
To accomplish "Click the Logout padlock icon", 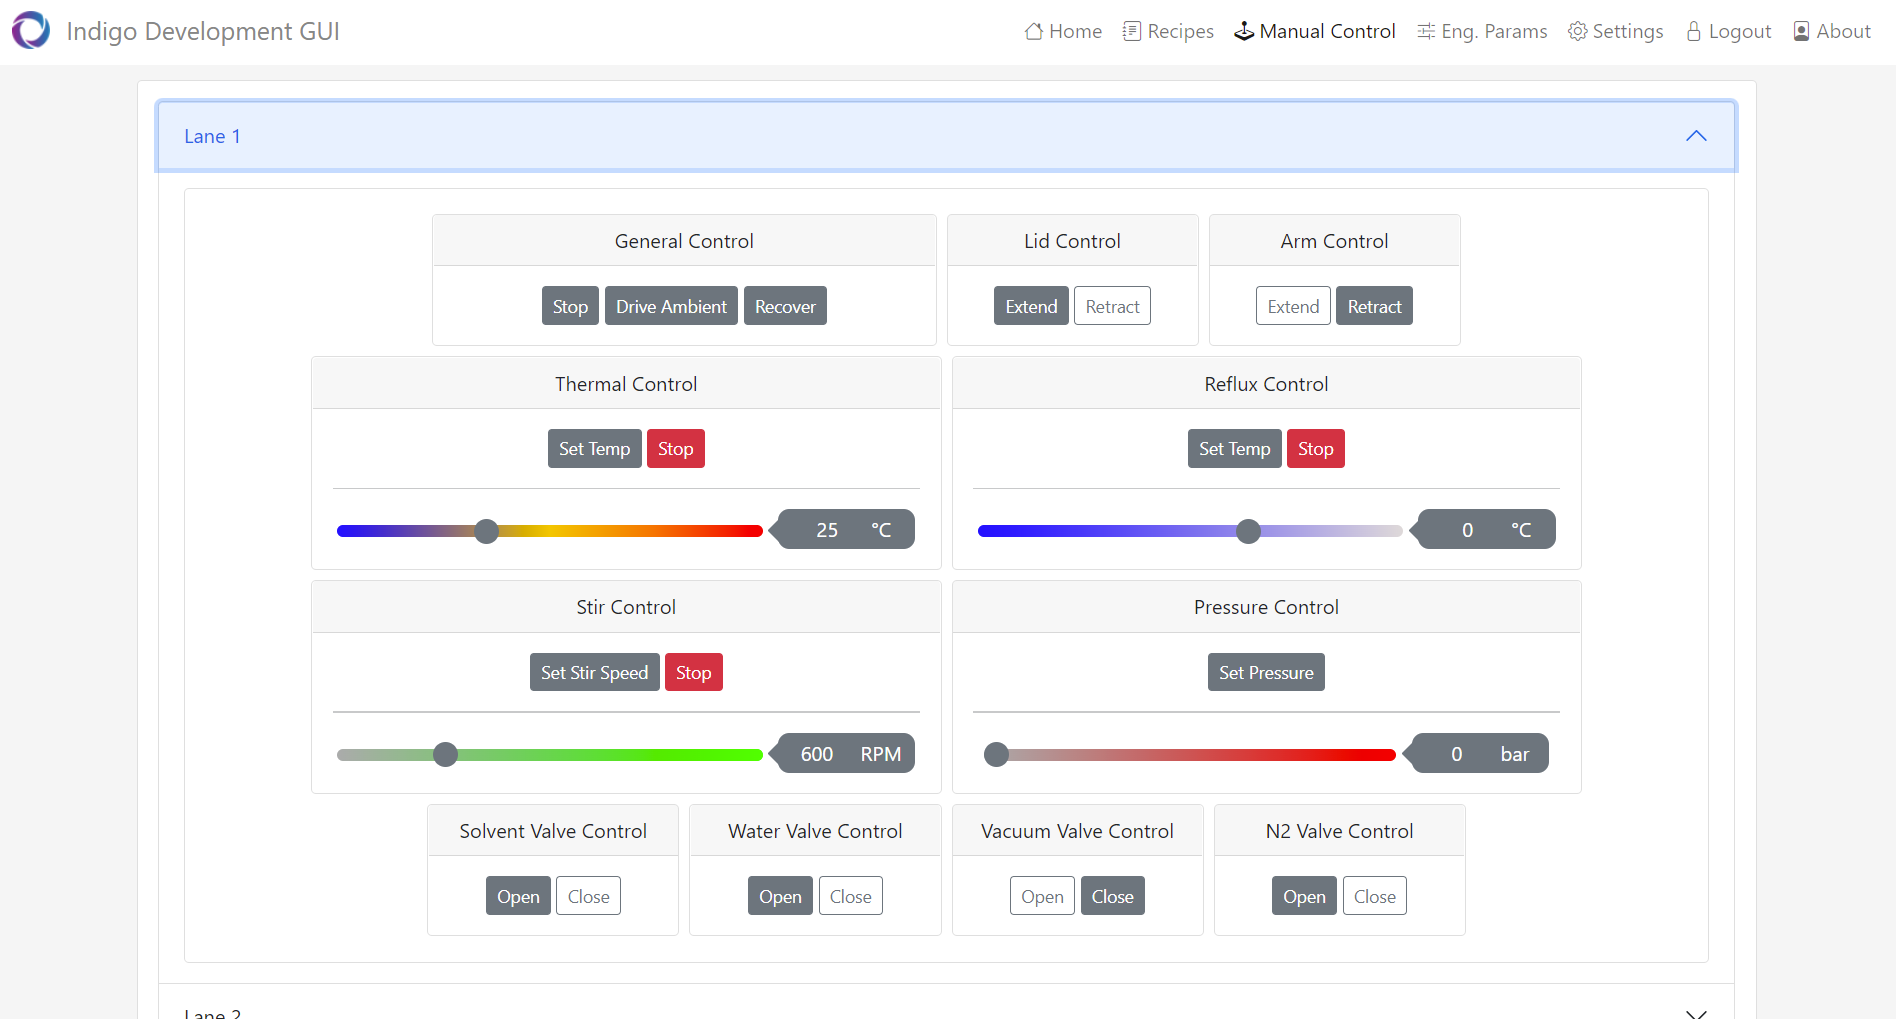I will coord(1694,32).
